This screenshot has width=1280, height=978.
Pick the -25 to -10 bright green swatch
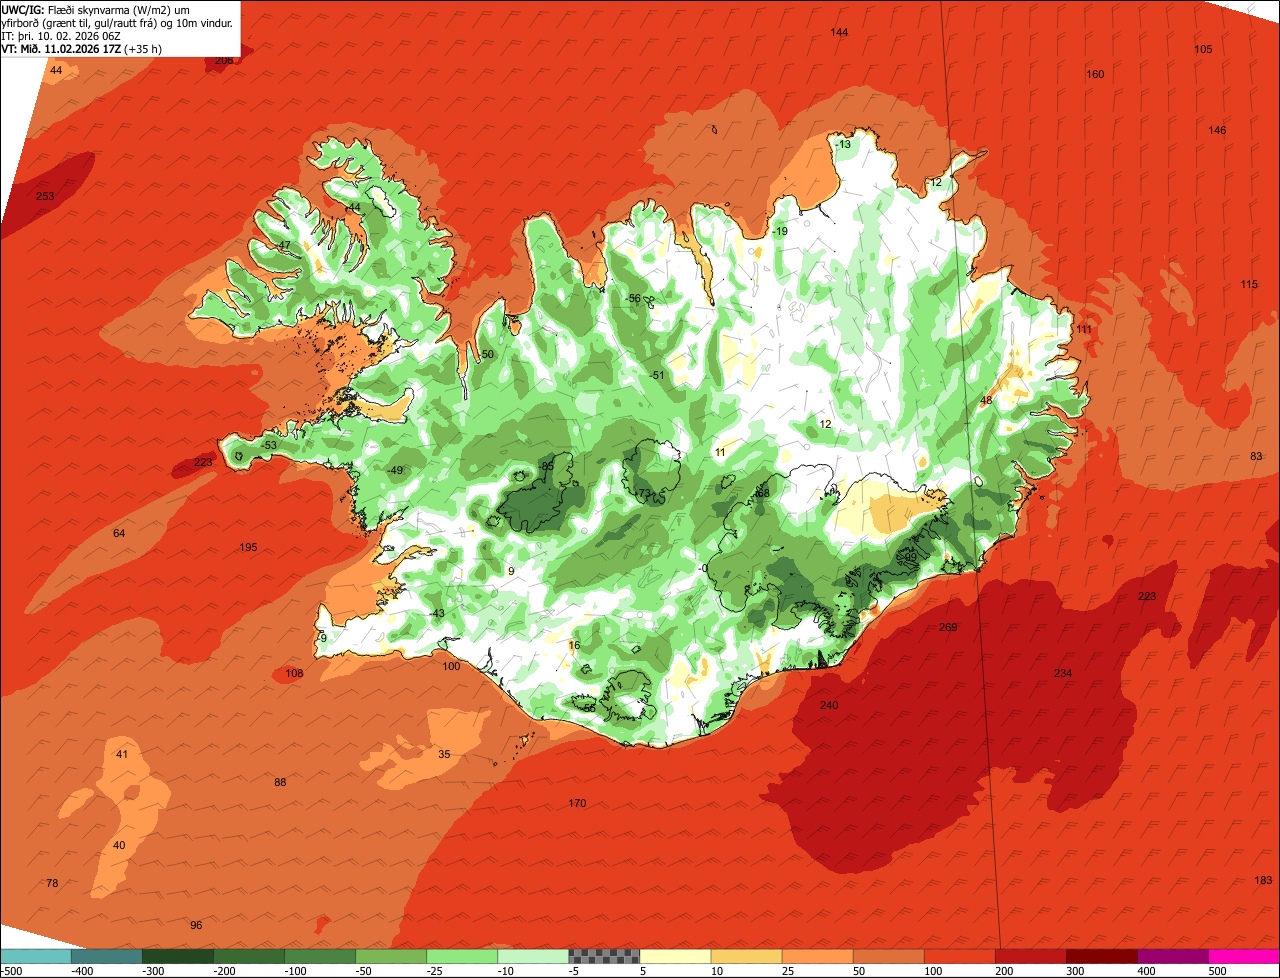[461, 956]
